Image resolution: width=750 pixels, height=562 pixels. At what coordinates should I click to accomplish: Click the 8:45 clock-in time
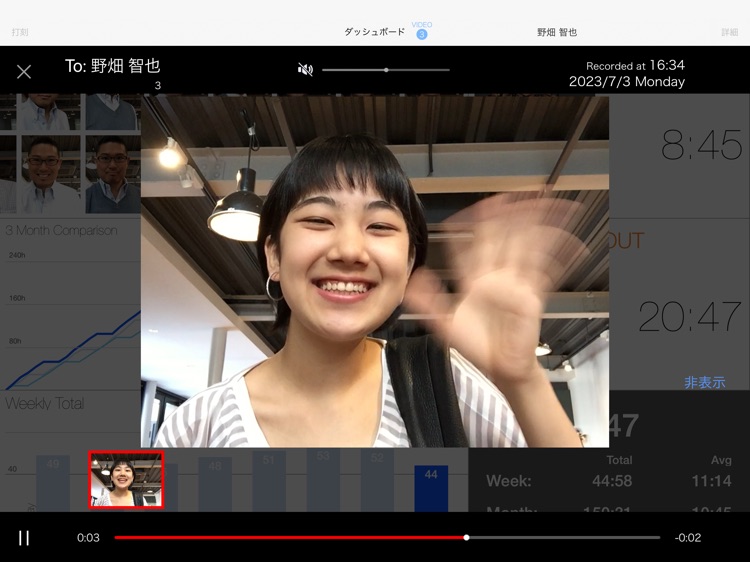coord(701,144)
